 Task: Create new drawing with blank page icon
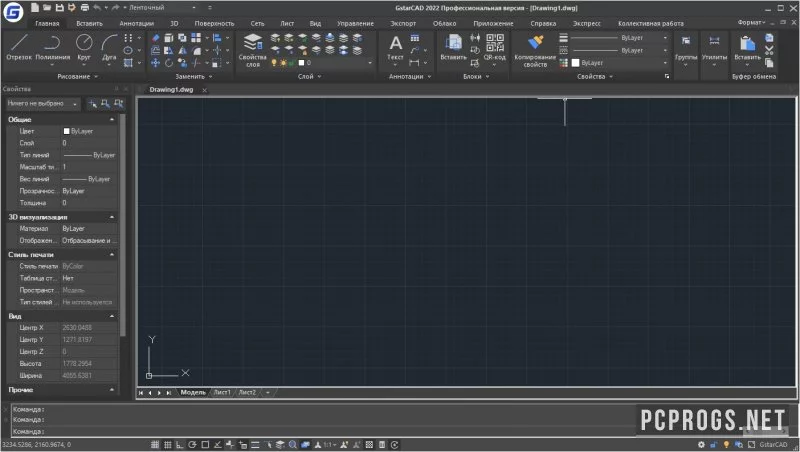click(35, 8)
